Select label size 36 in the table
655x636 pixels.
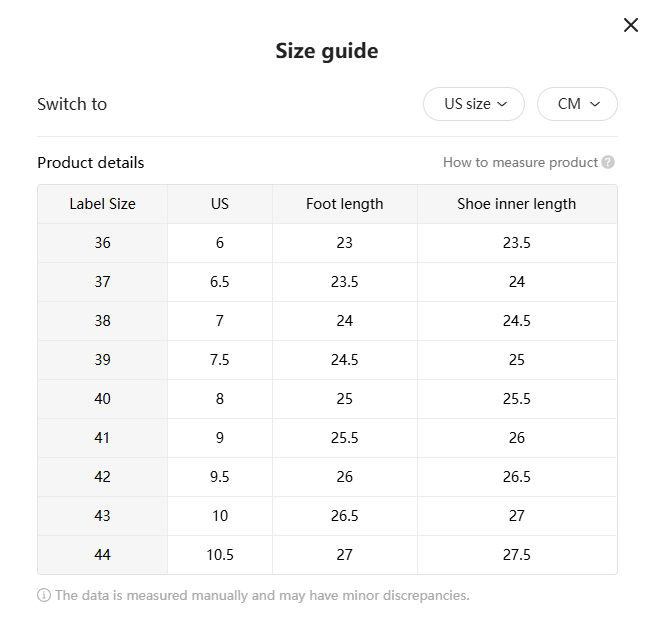[x=102, y=243]
